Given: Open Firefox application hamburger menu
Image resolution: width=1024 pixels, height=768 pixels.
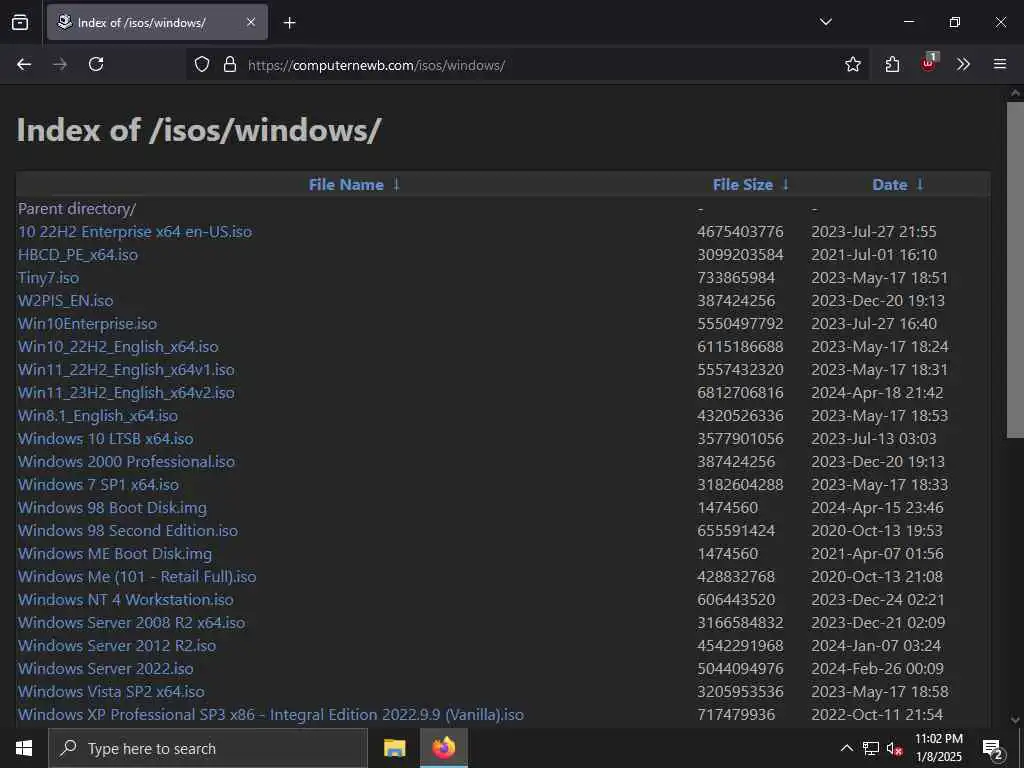Looking at the screenshot, I should [1000, 64].
